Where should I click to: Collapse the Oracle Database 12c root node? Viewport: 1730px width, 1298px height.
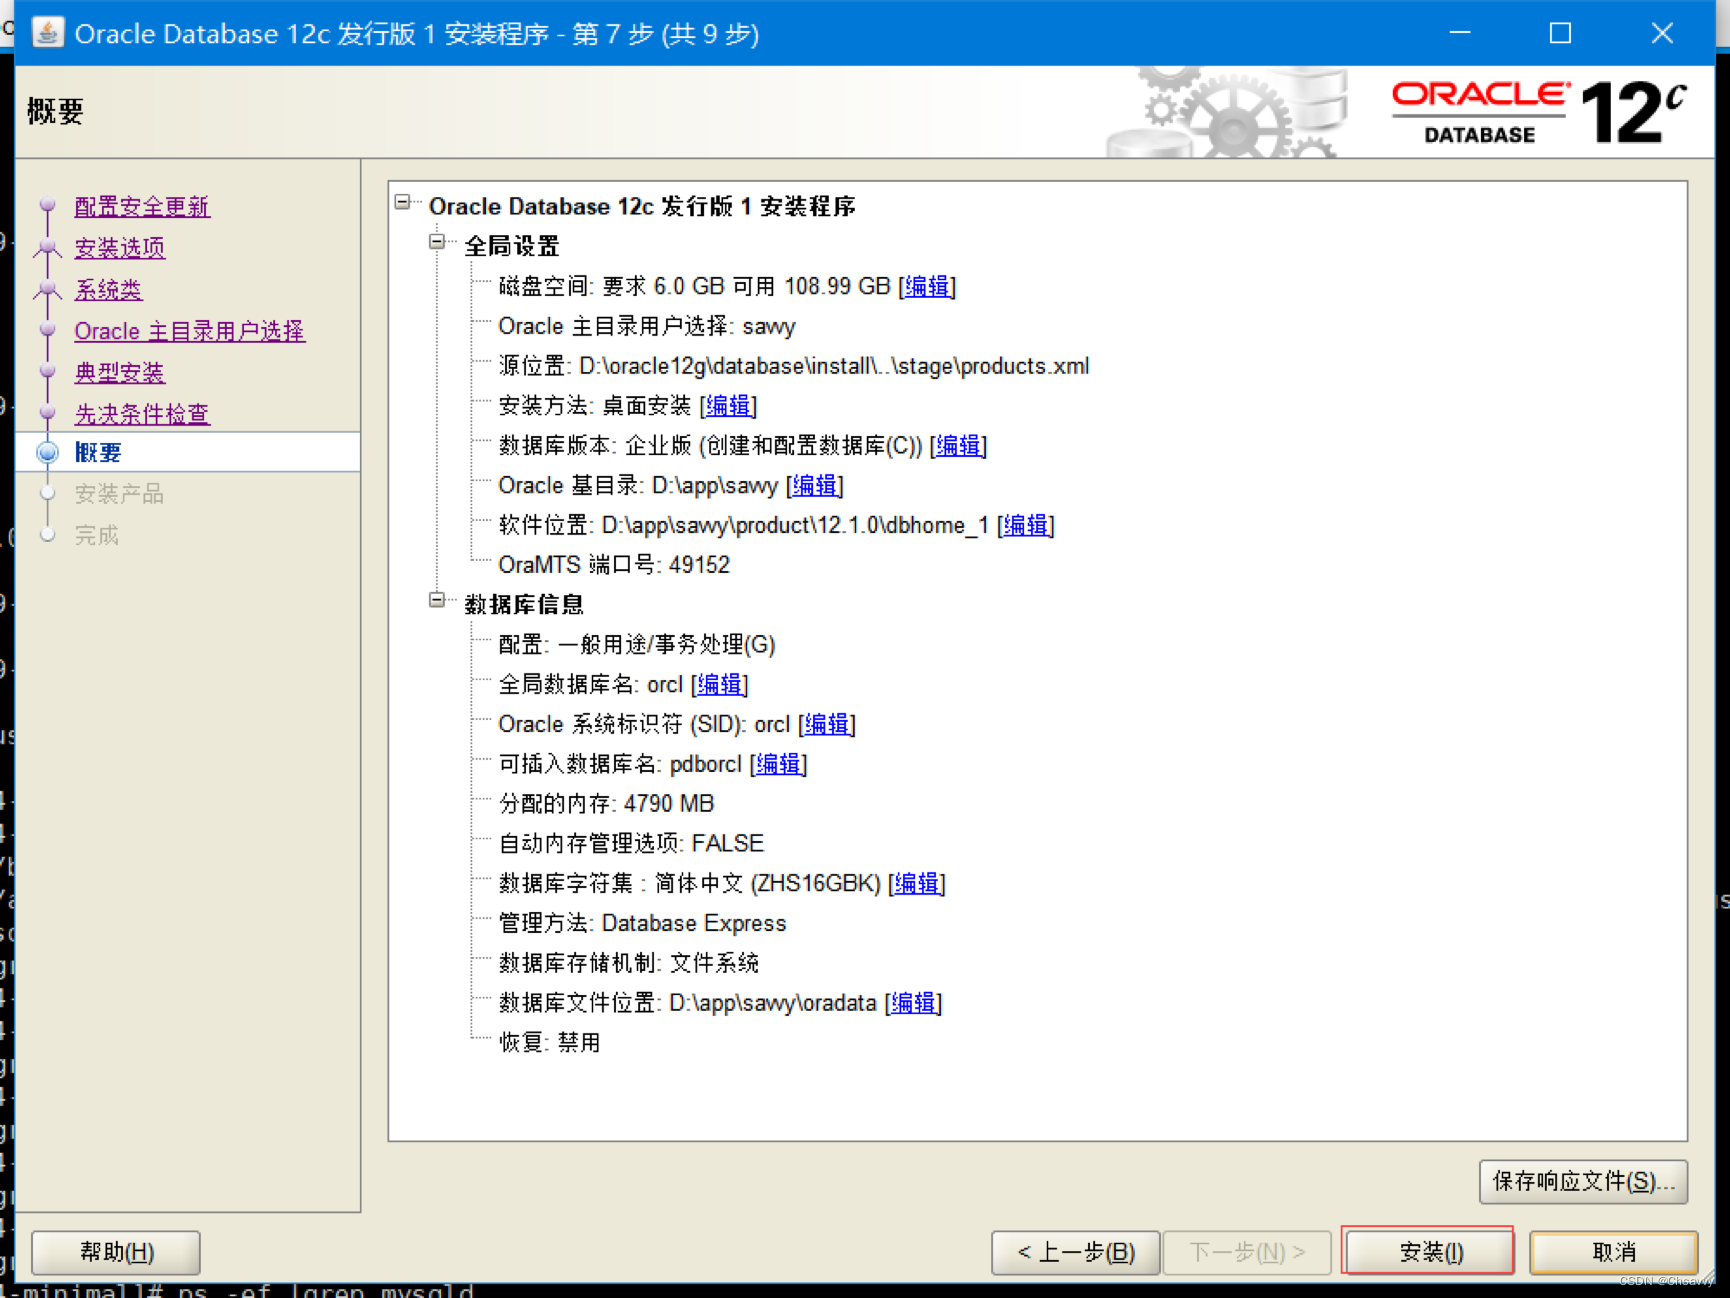point(403,201)
